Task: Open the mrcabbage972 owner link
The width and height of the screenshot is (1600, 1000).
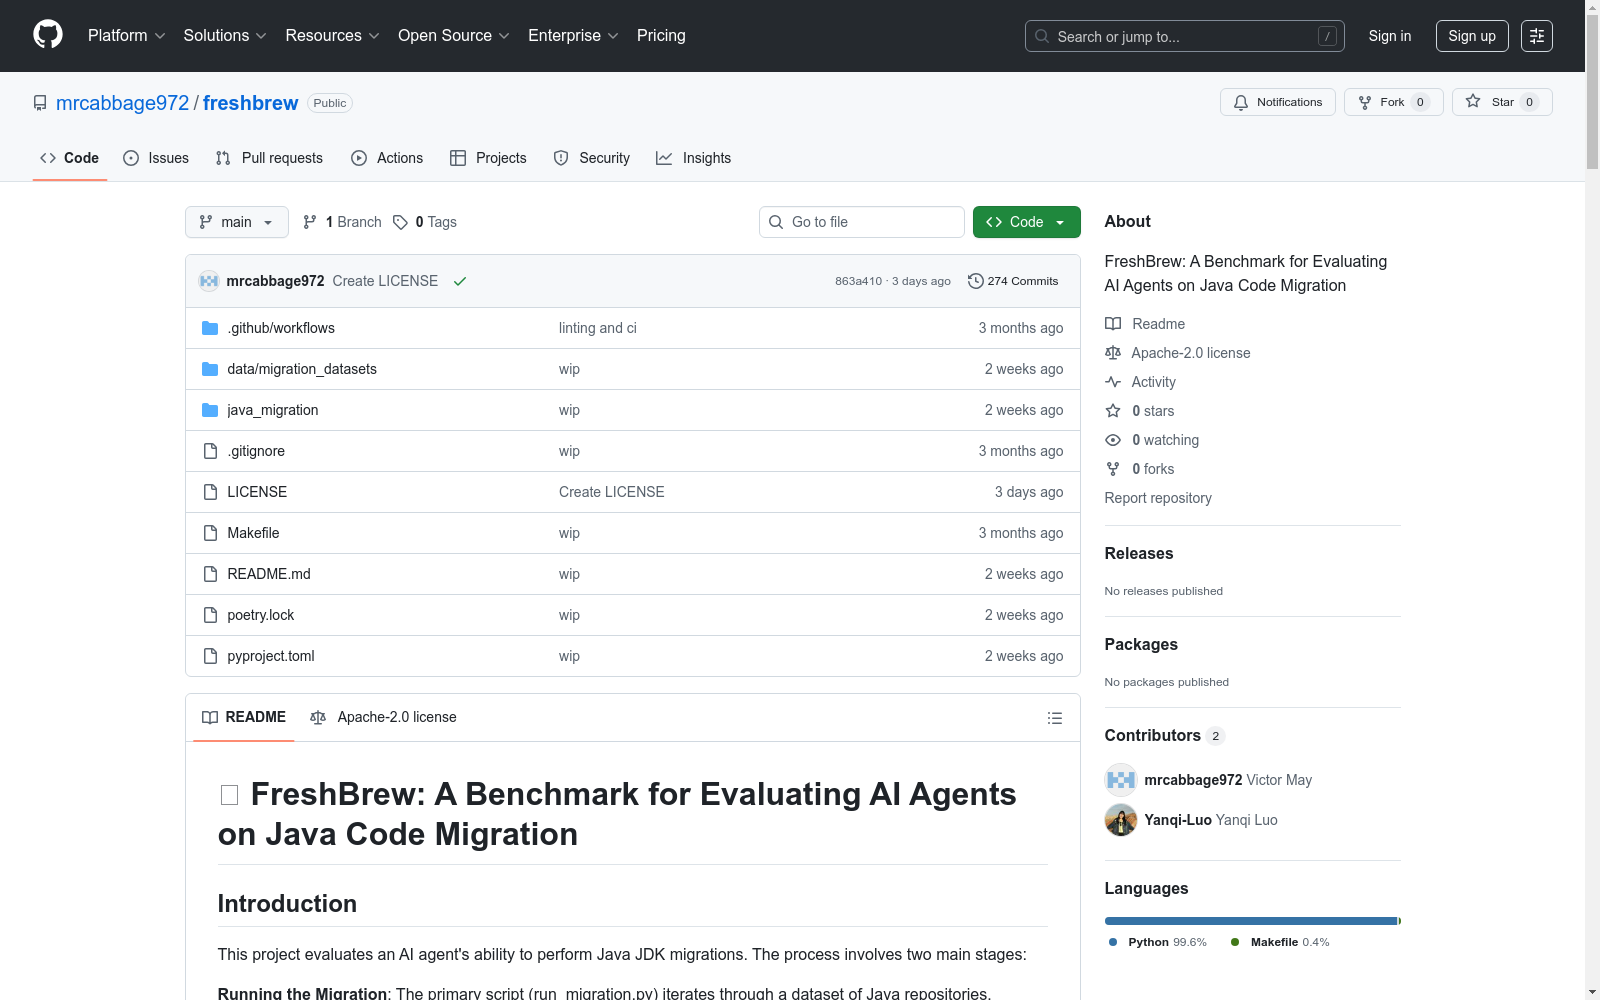Action: point(122,103)
